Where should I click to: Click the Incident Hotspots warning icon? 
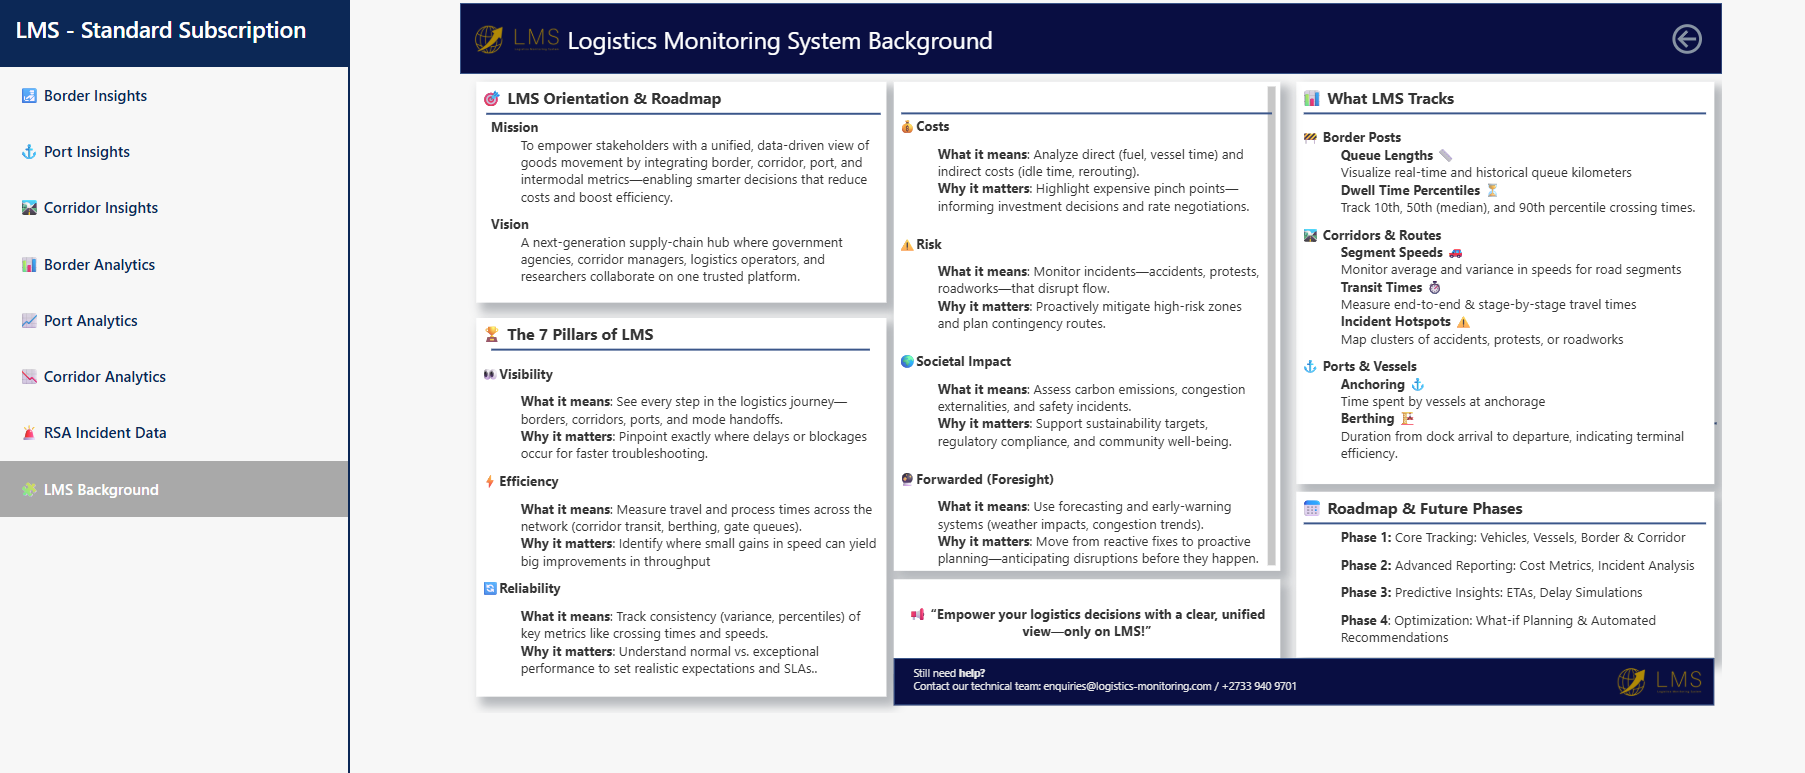[1463, 322]
